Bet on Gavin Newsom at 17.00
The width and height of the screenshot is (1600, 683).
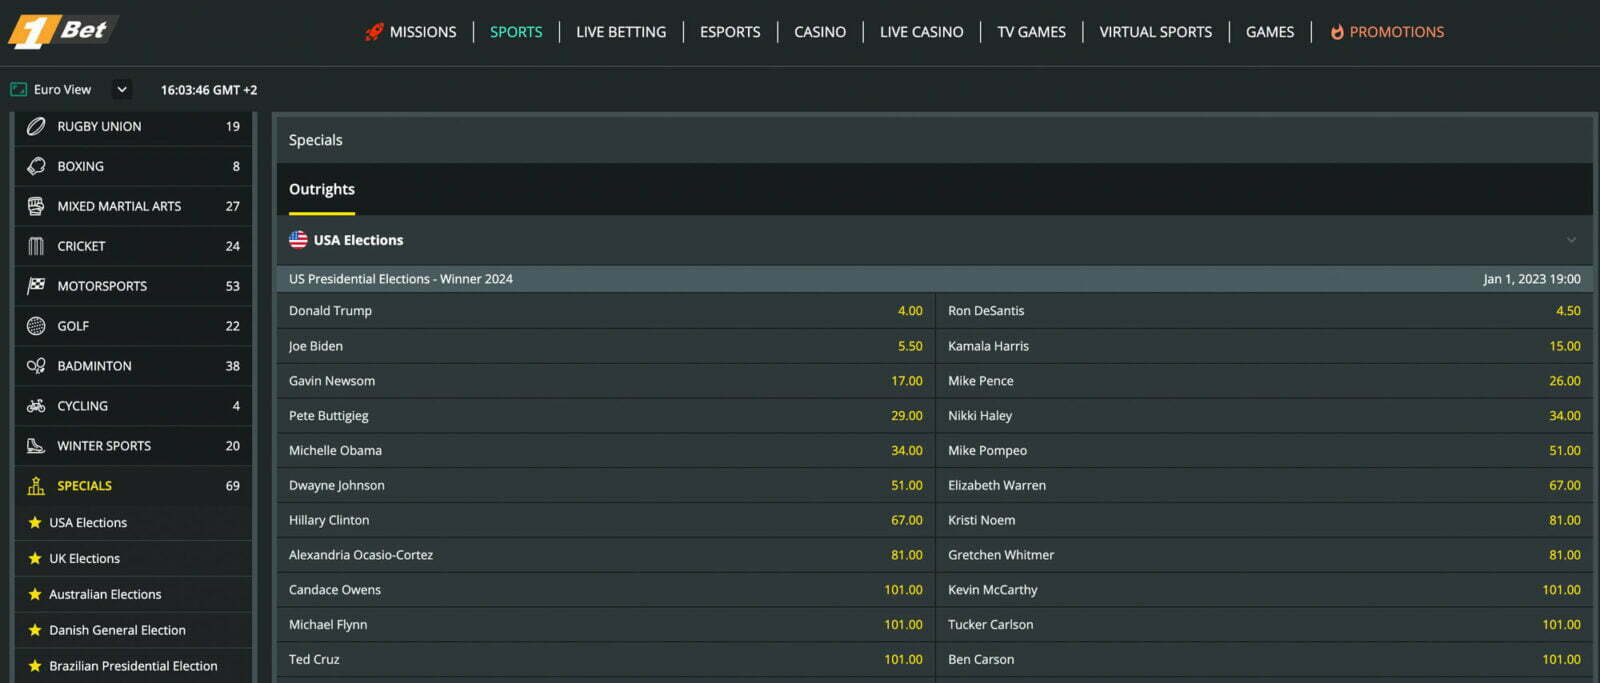coord(605,381)
